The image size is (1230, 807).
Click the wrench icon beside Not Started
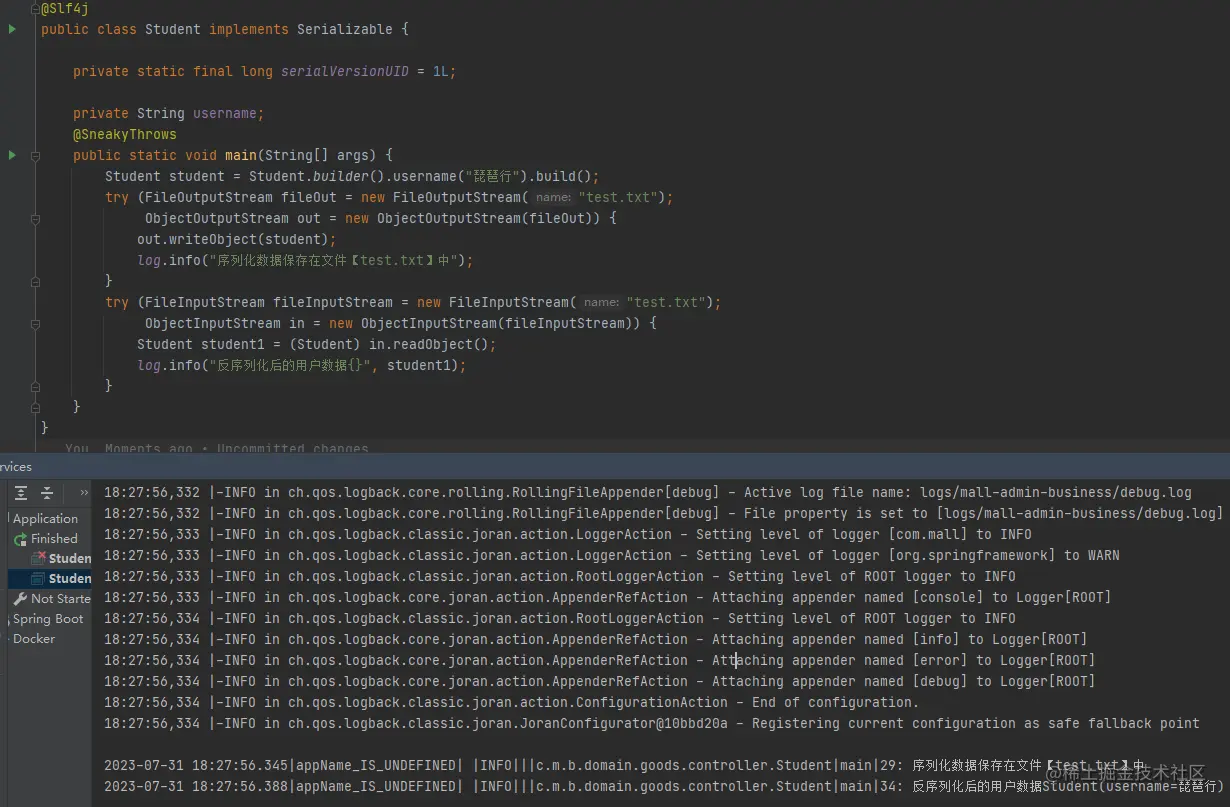[20, 598]
